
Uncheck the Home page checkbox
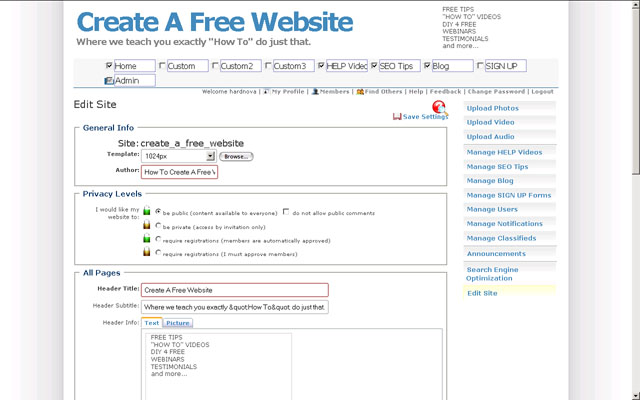109,66
